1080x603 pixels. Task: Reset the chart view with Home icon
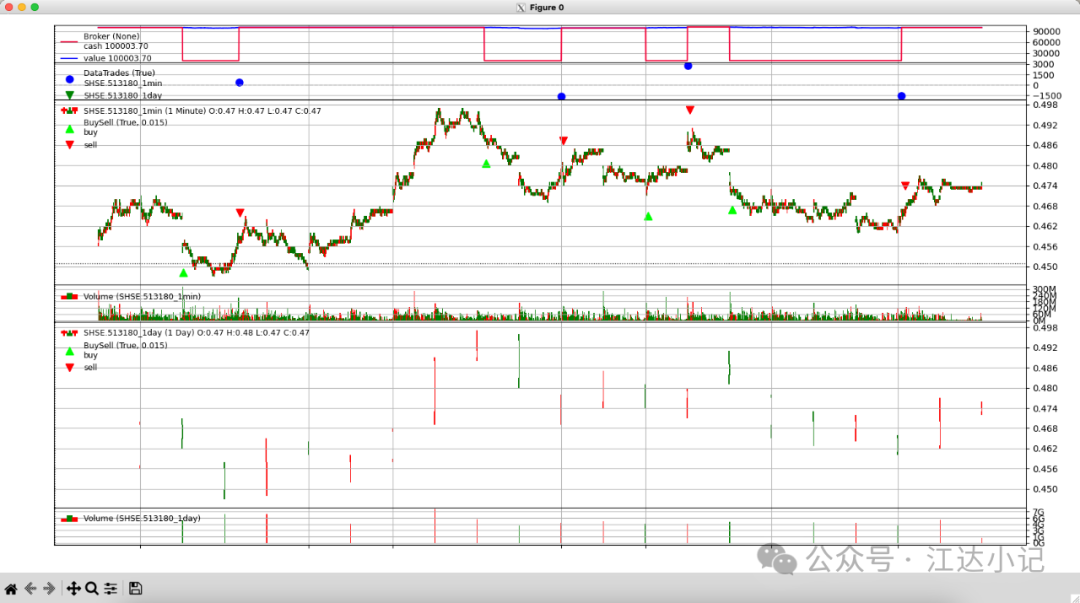click(11, 589)
